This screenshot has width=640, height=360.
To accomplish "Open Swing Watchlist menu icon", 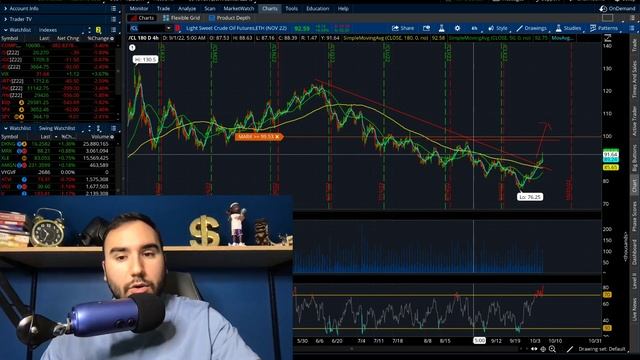I will 113,128.
